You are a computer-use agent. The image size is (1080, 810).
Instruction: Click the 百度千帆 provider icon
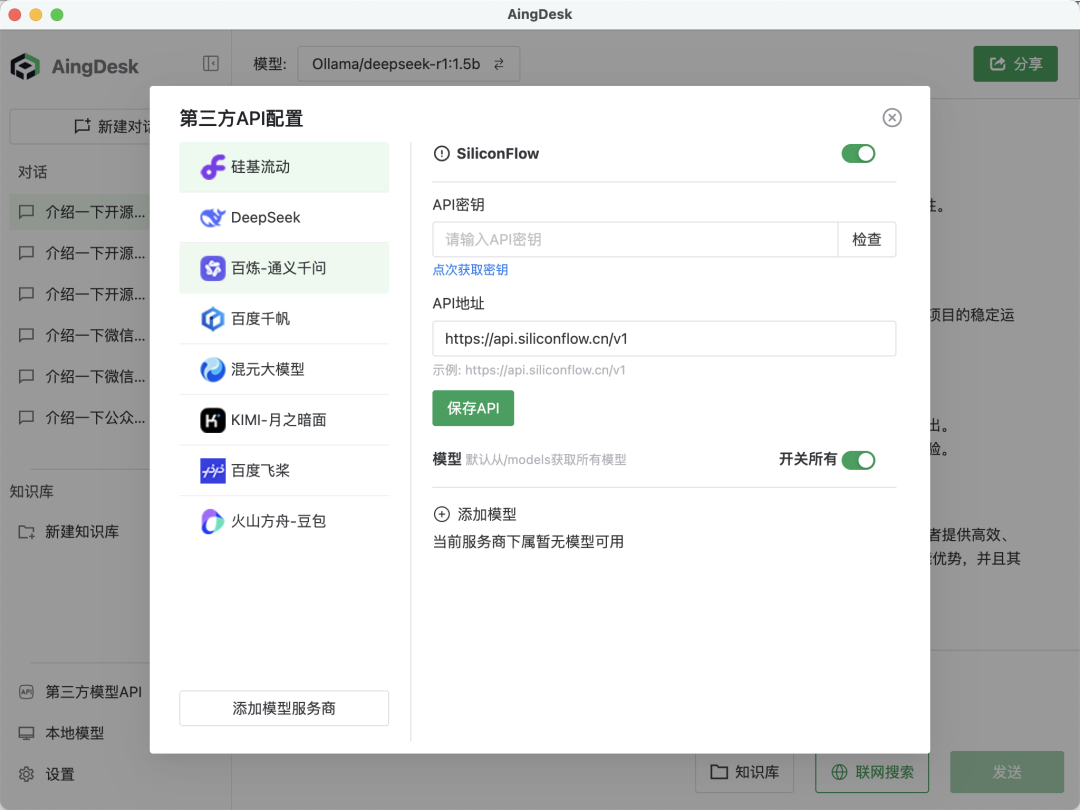[x=213, y=319]
